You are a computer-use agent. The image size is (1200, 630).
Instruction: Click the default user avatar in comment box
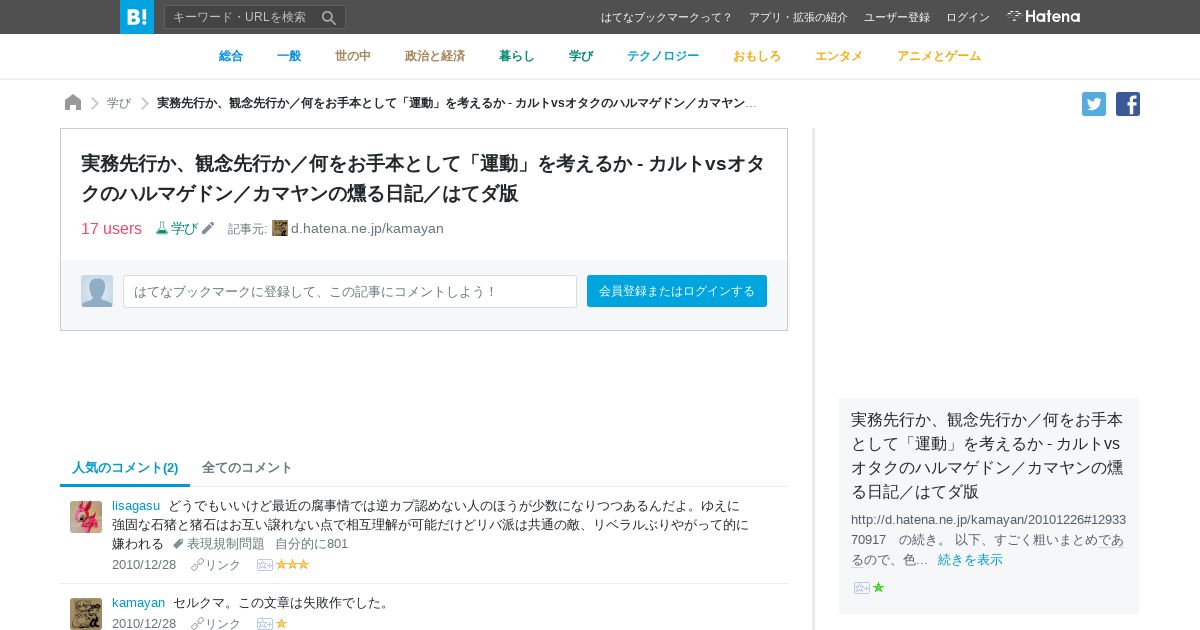tap(97, 291)
